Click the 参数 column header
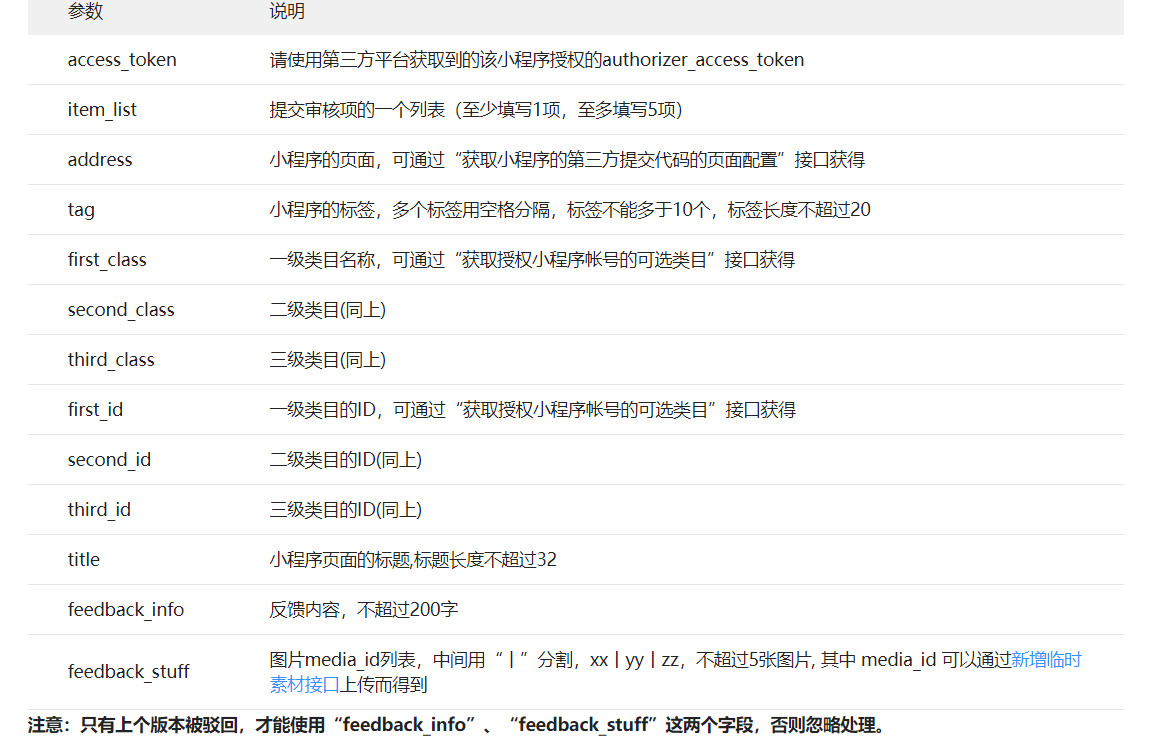 (x=85, y=11)
